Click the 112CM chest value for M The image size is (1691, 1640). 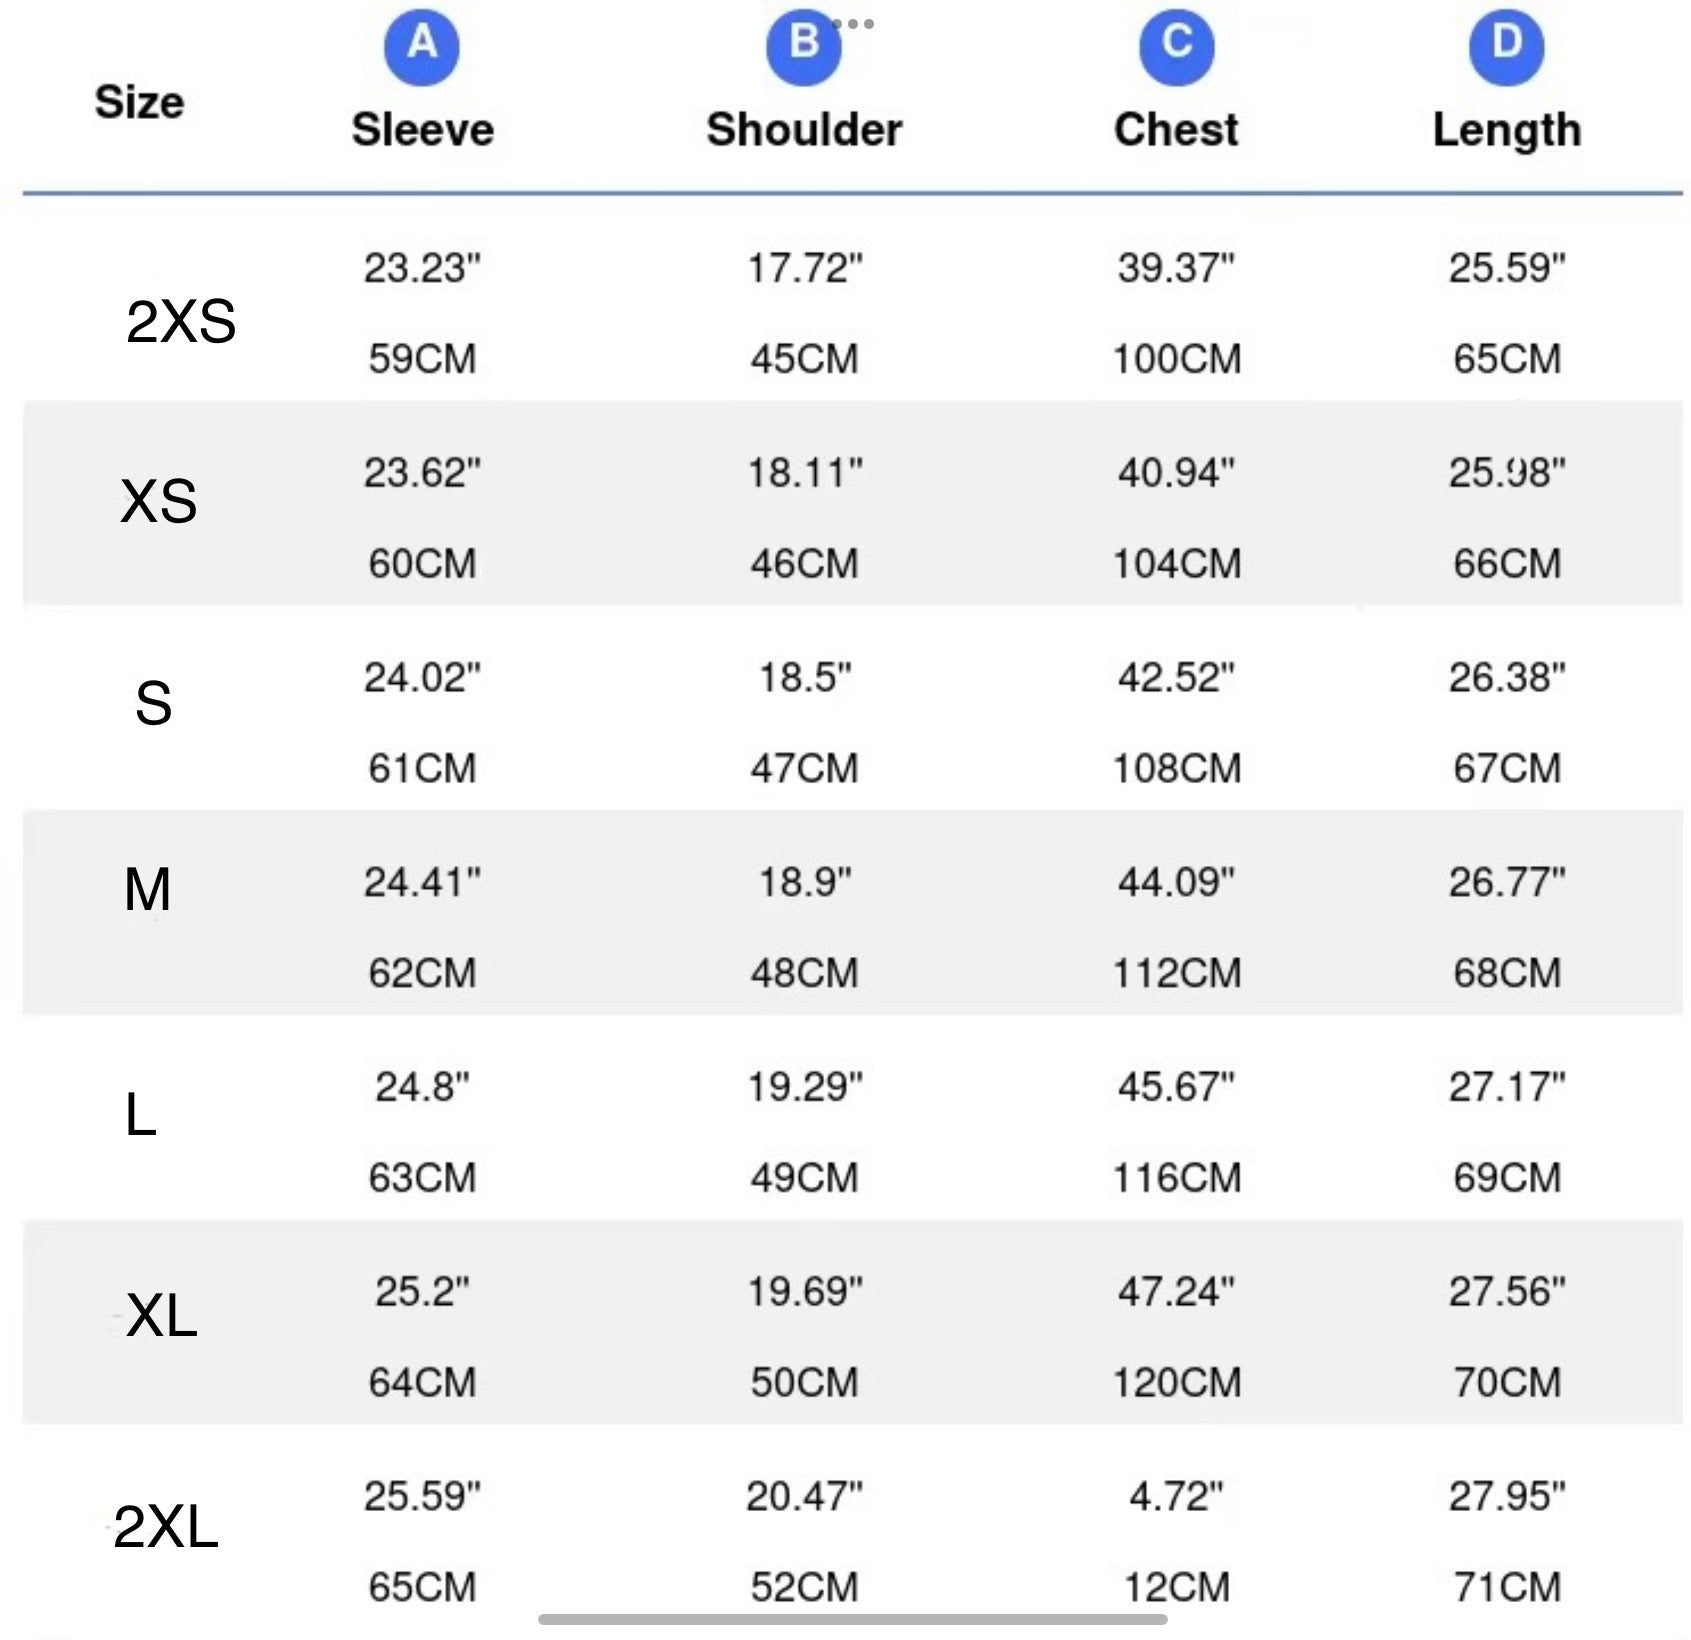1177,973
